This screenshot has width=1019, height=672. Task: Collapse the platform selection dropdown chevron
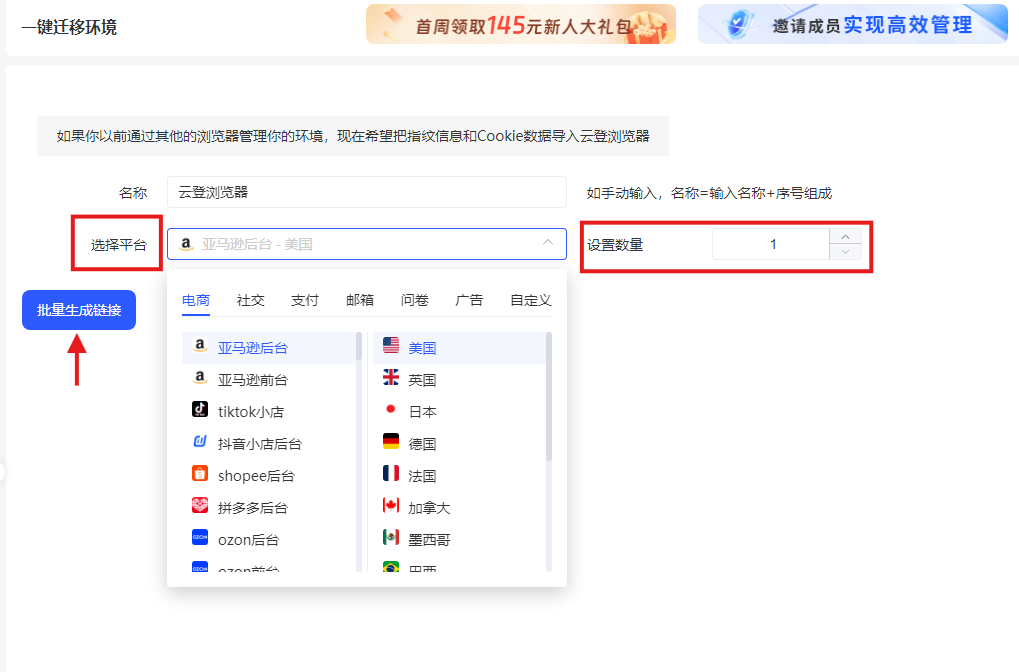[547, 243]
